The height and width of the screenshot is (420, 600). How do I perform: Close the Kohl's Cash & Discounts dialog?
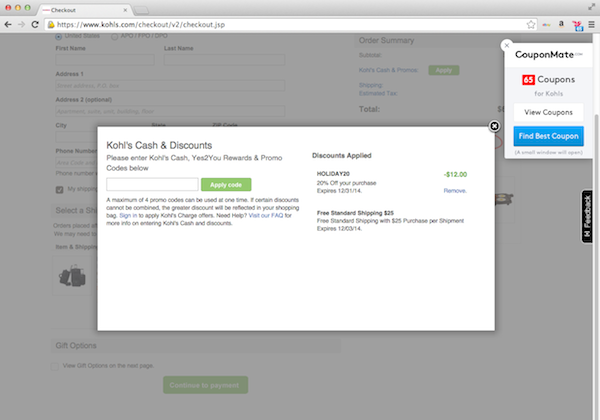coord(494,126)
